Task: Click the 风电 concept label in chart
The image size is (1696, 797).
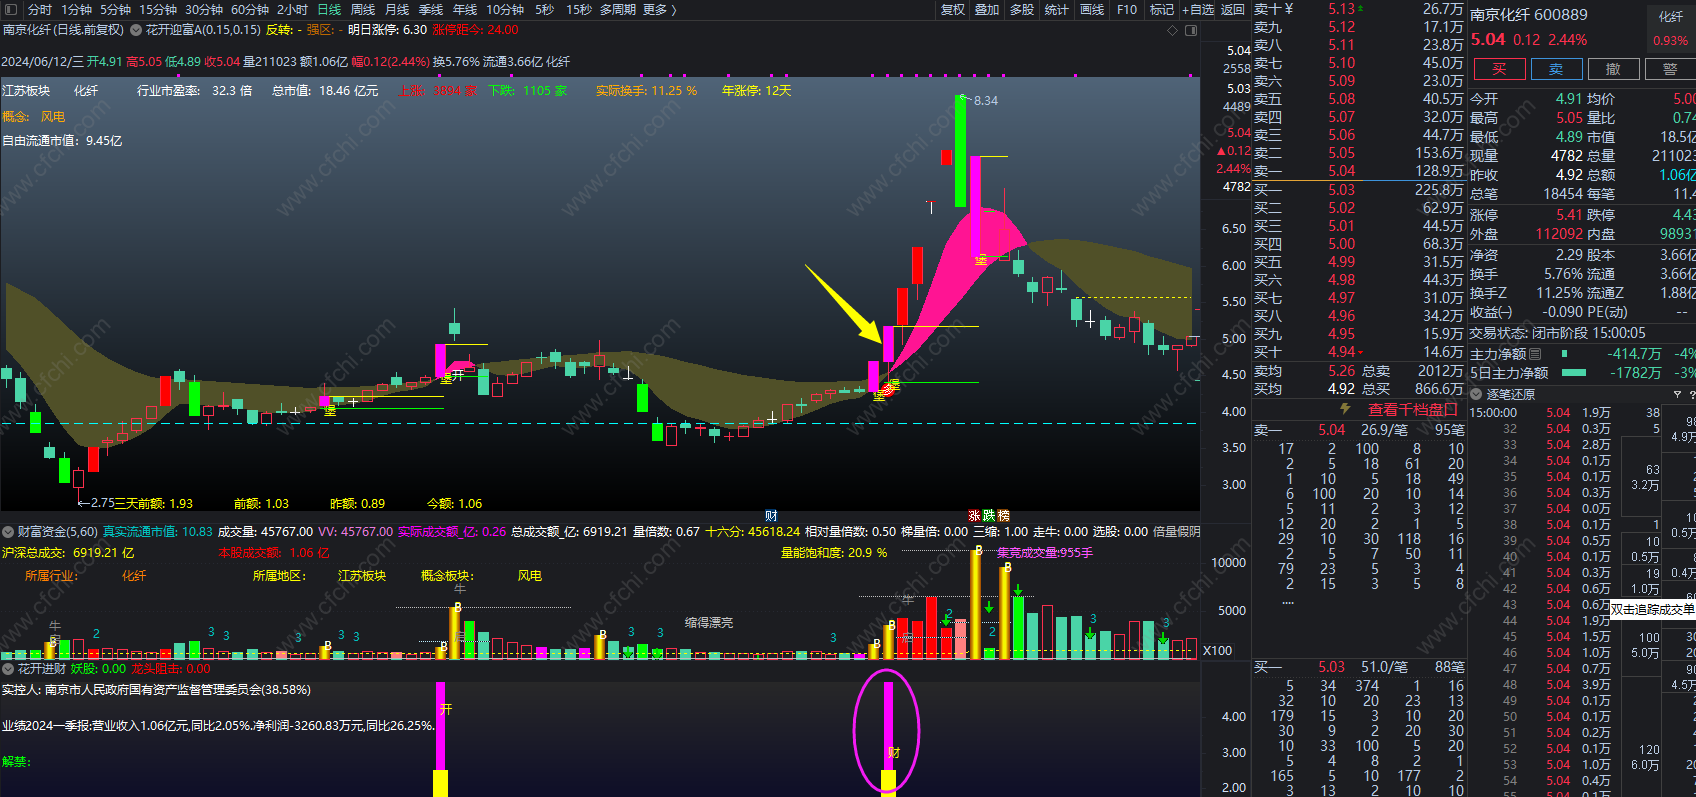Action: pyautogui.click(x=53, y=116)
